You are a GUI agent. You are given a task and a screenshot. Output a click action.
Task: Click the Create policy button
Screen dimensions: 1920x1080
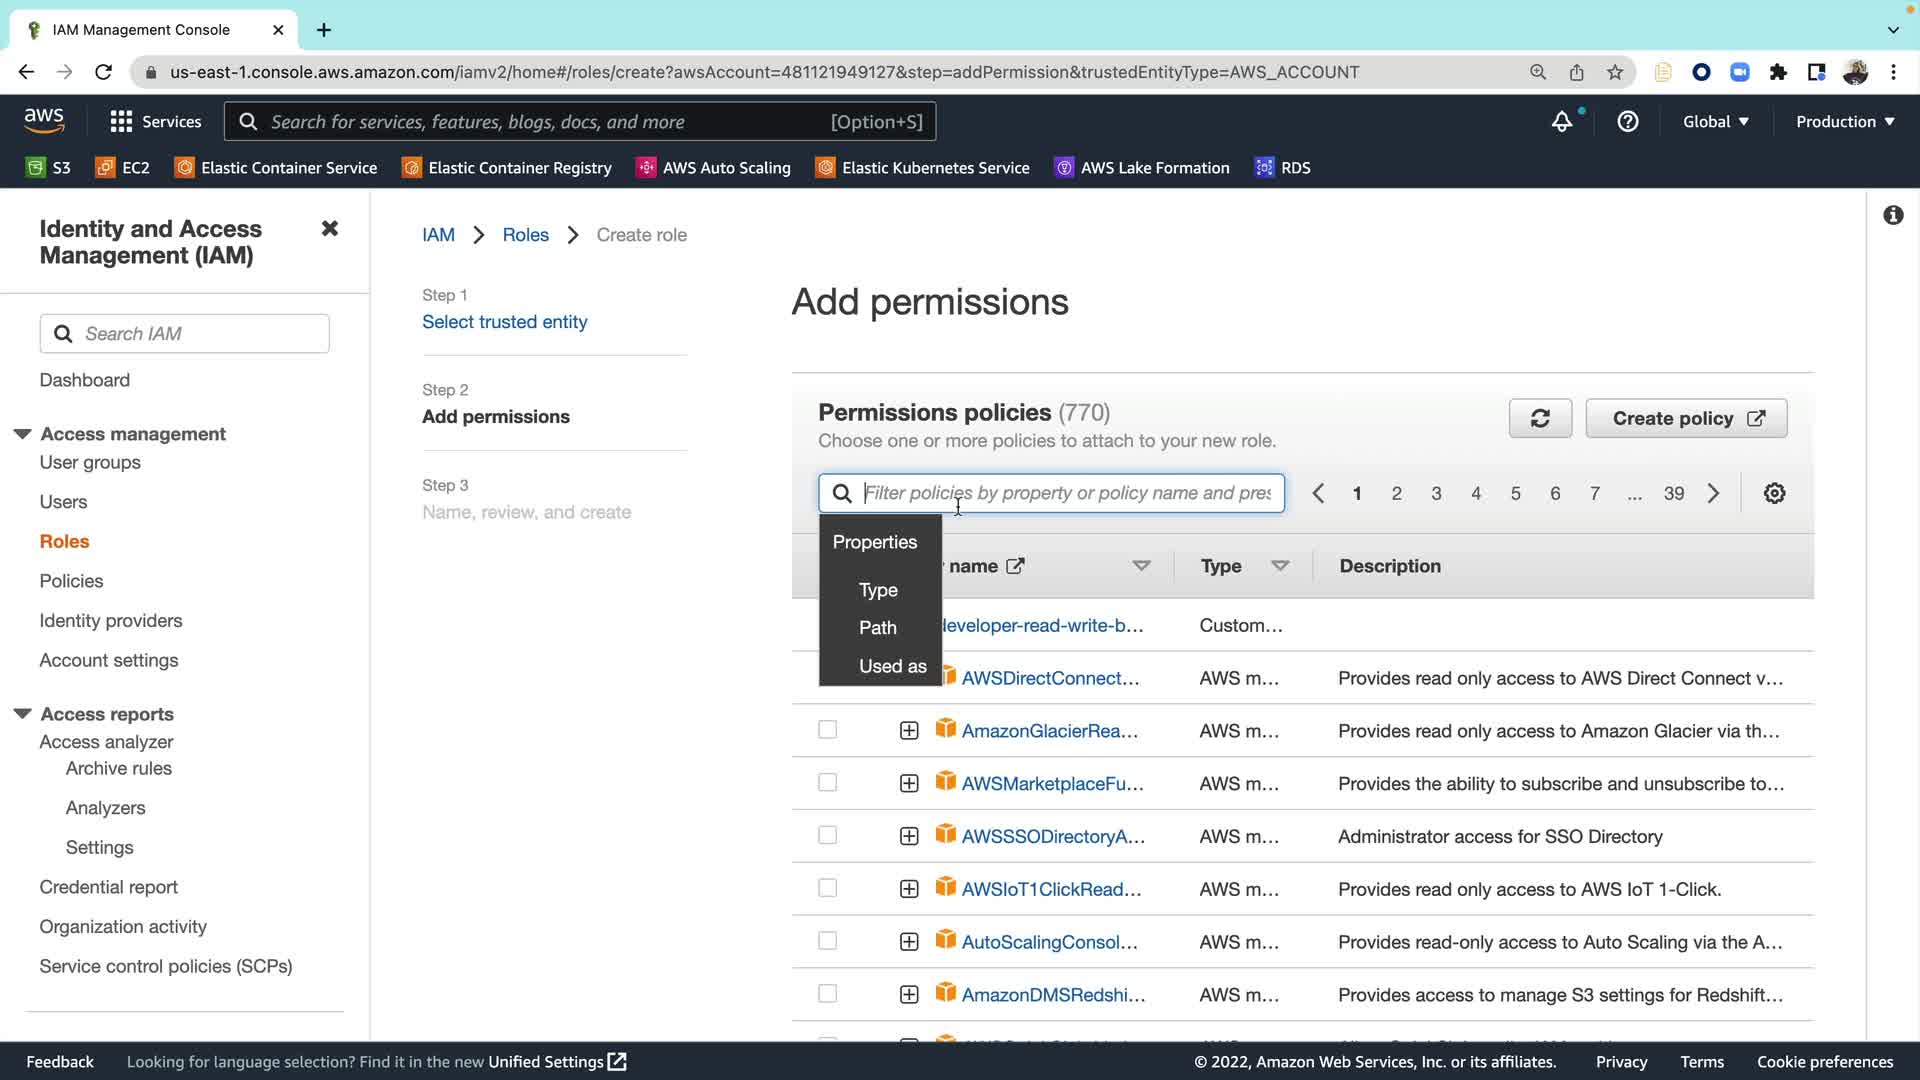[x=1686, y=419]
